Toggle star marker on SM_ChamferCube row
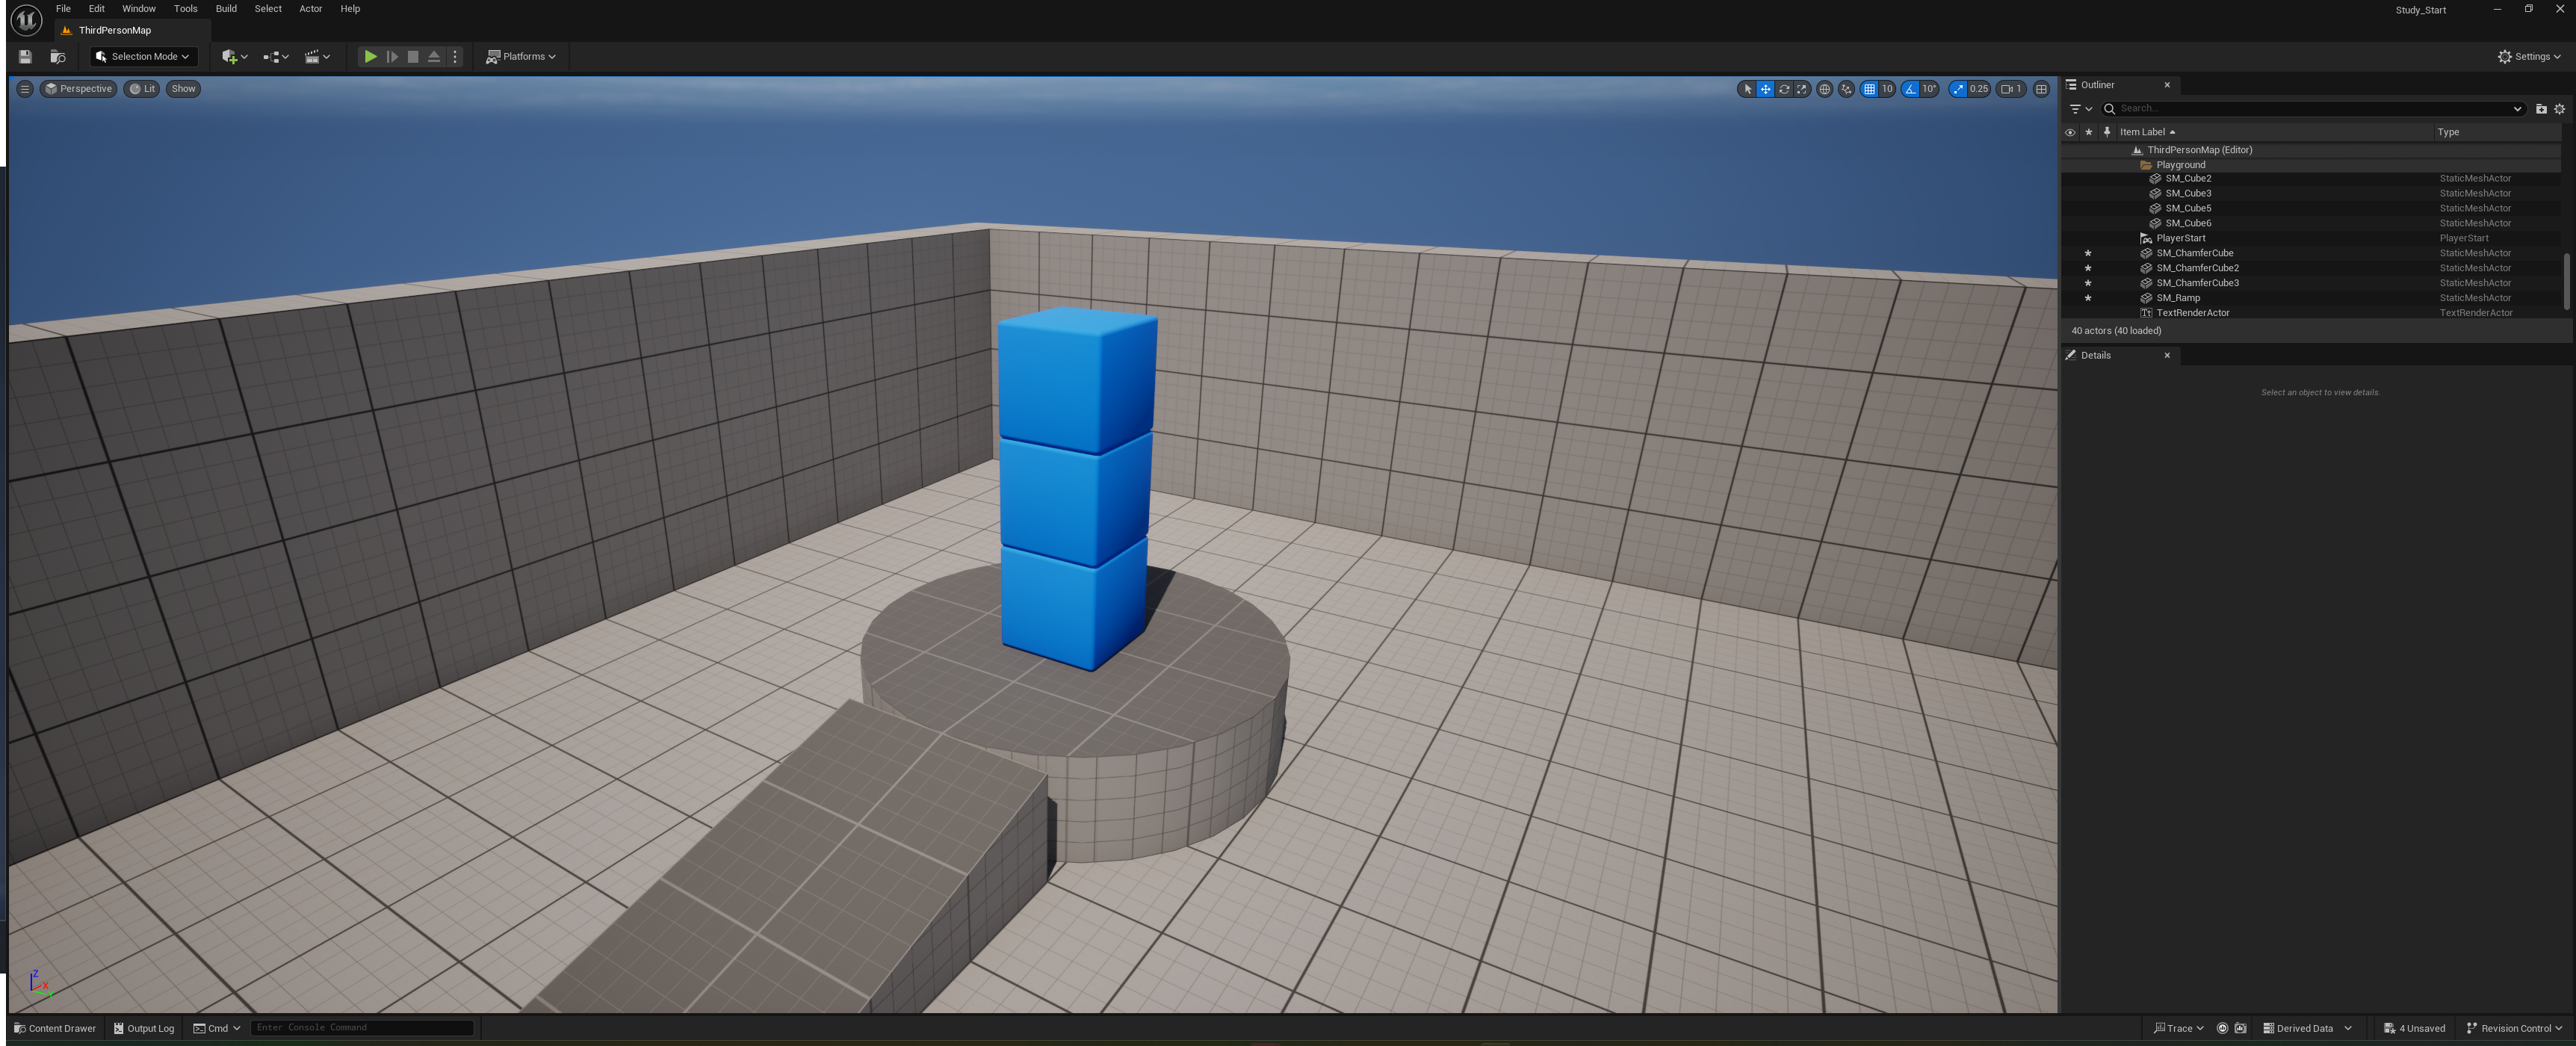The height and width of the screenshot is (1046, 2576). tap(2087, 253)
